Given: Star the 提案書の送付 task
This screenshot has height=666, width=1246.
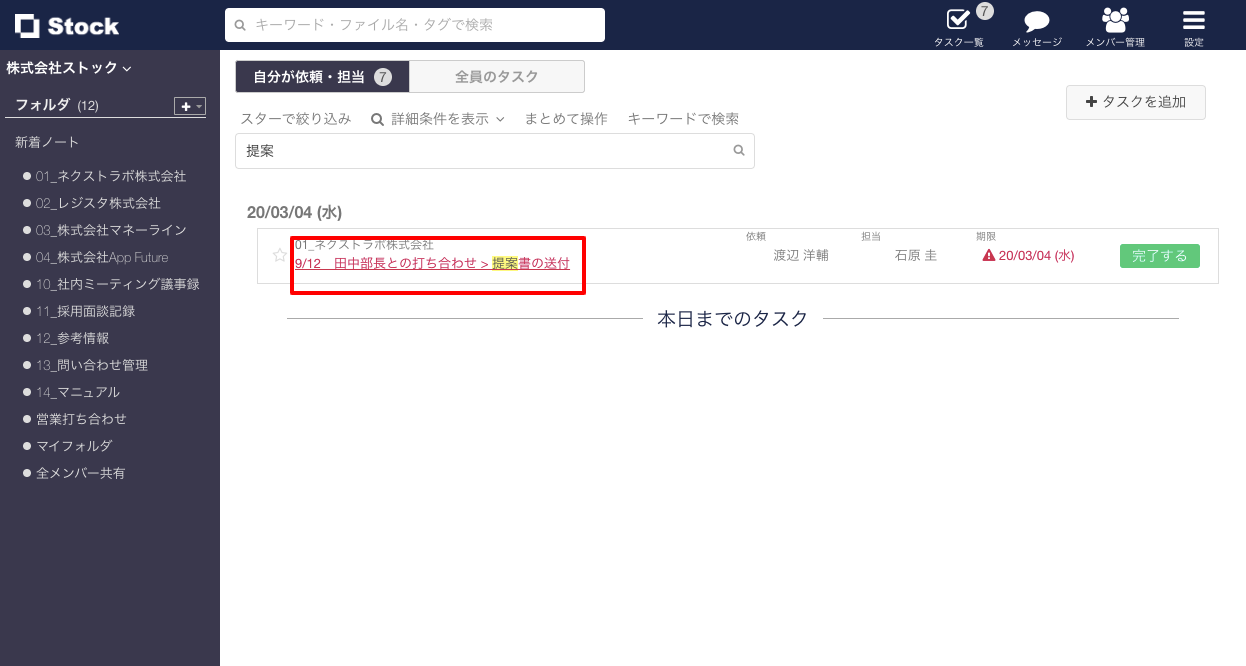Looking at the screenshot, I should tap(280, 256).
